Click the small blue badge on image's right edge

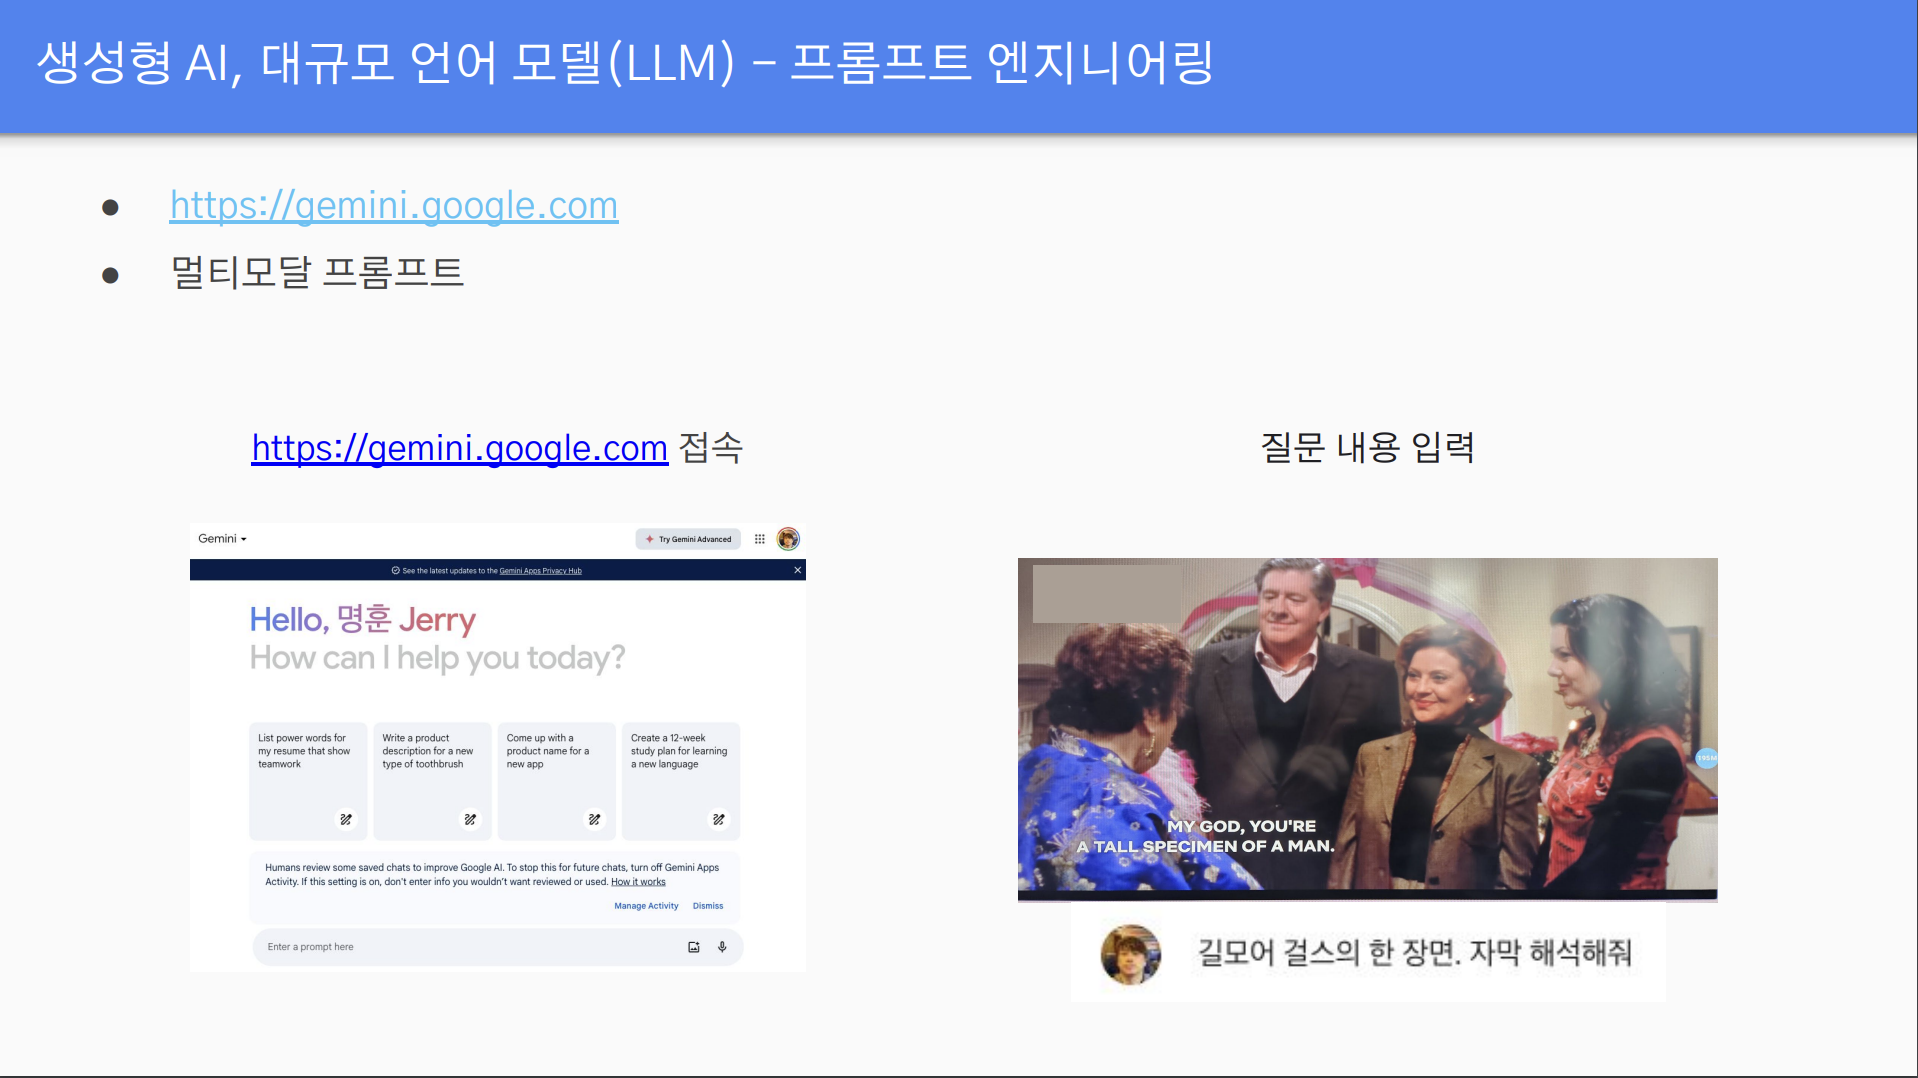1706,758
